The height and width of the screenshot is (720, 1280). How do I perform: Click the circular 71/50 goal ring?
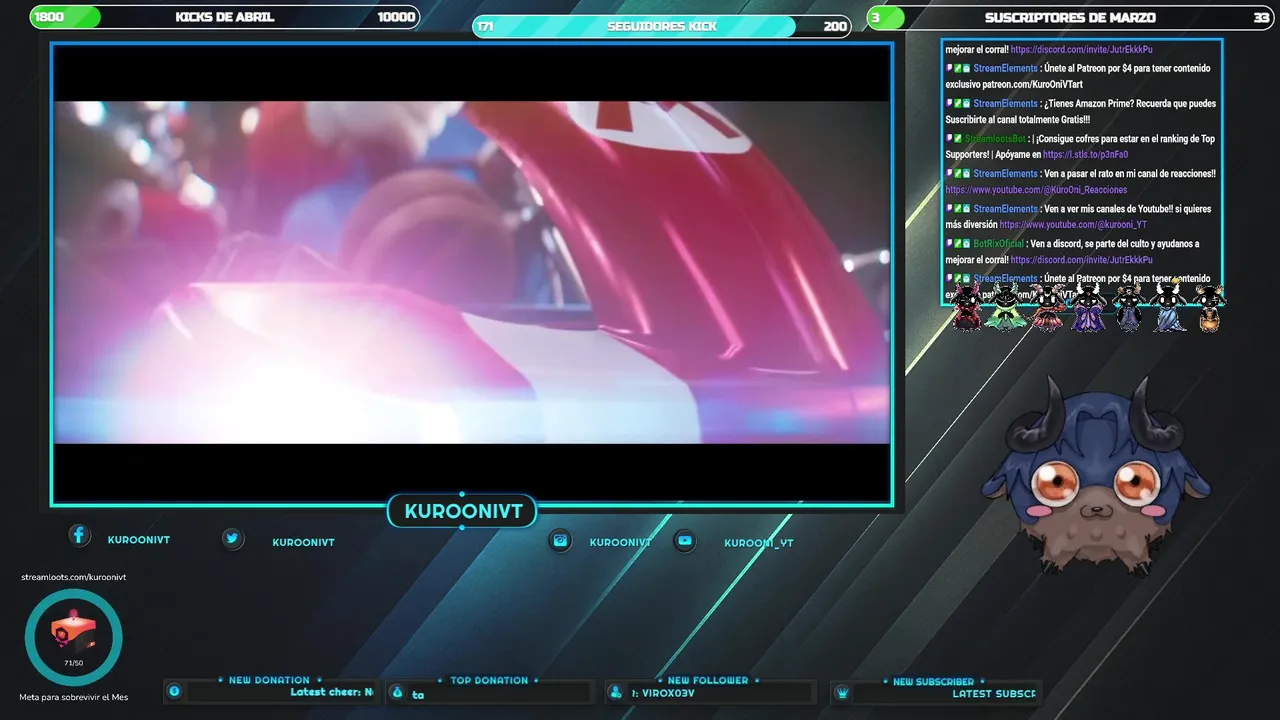coord(73,638)
